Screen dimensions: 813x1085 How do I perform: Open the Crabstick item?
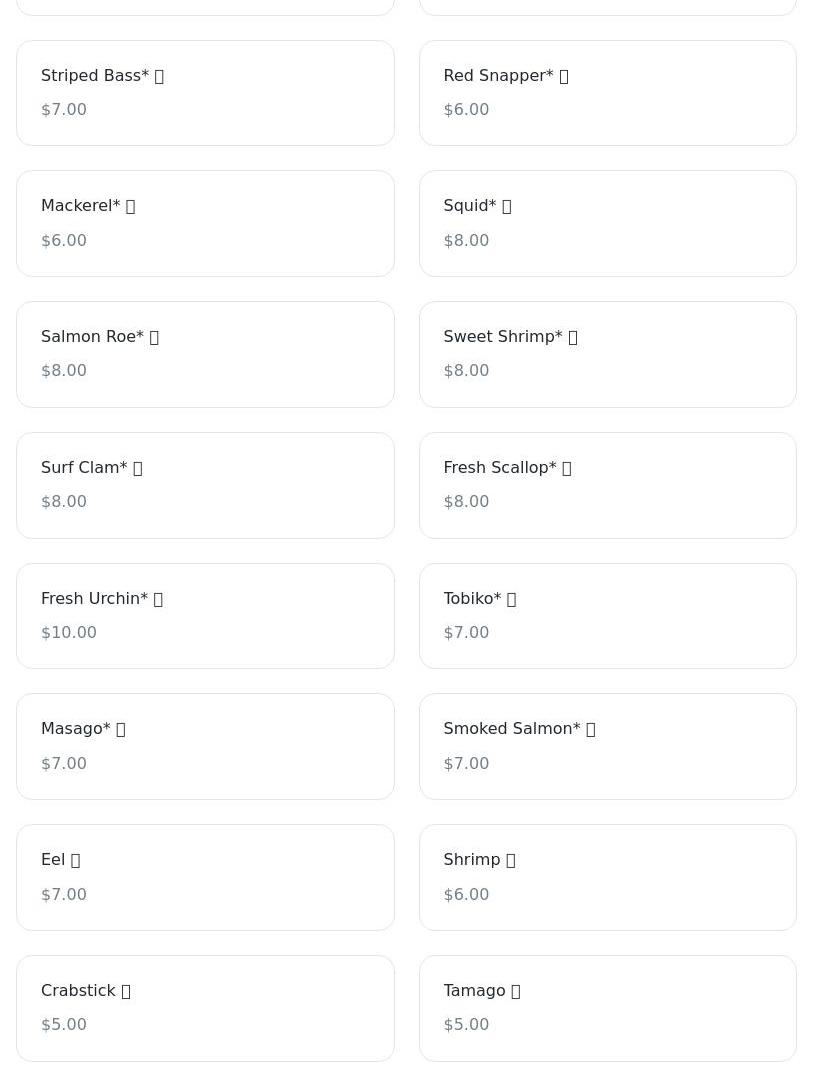click(205, 1008)
